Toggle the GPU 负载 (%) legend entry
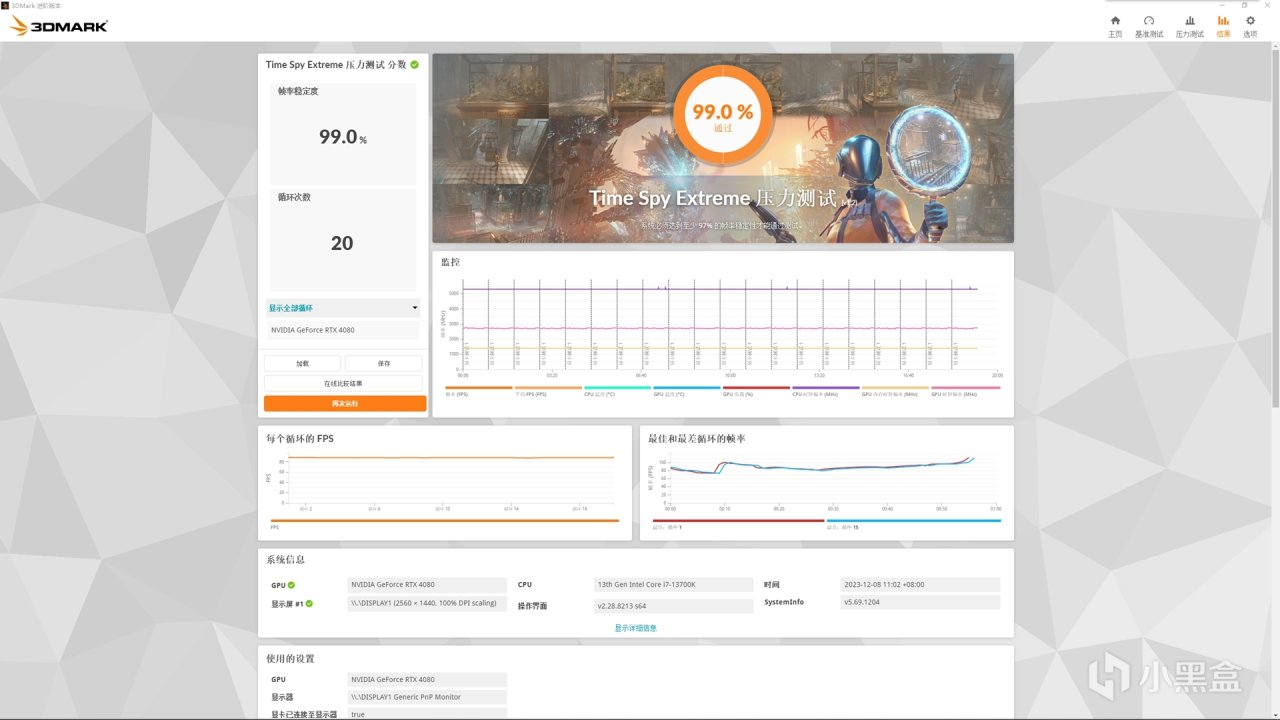The image size is (1280, 720). coord(756,391)
